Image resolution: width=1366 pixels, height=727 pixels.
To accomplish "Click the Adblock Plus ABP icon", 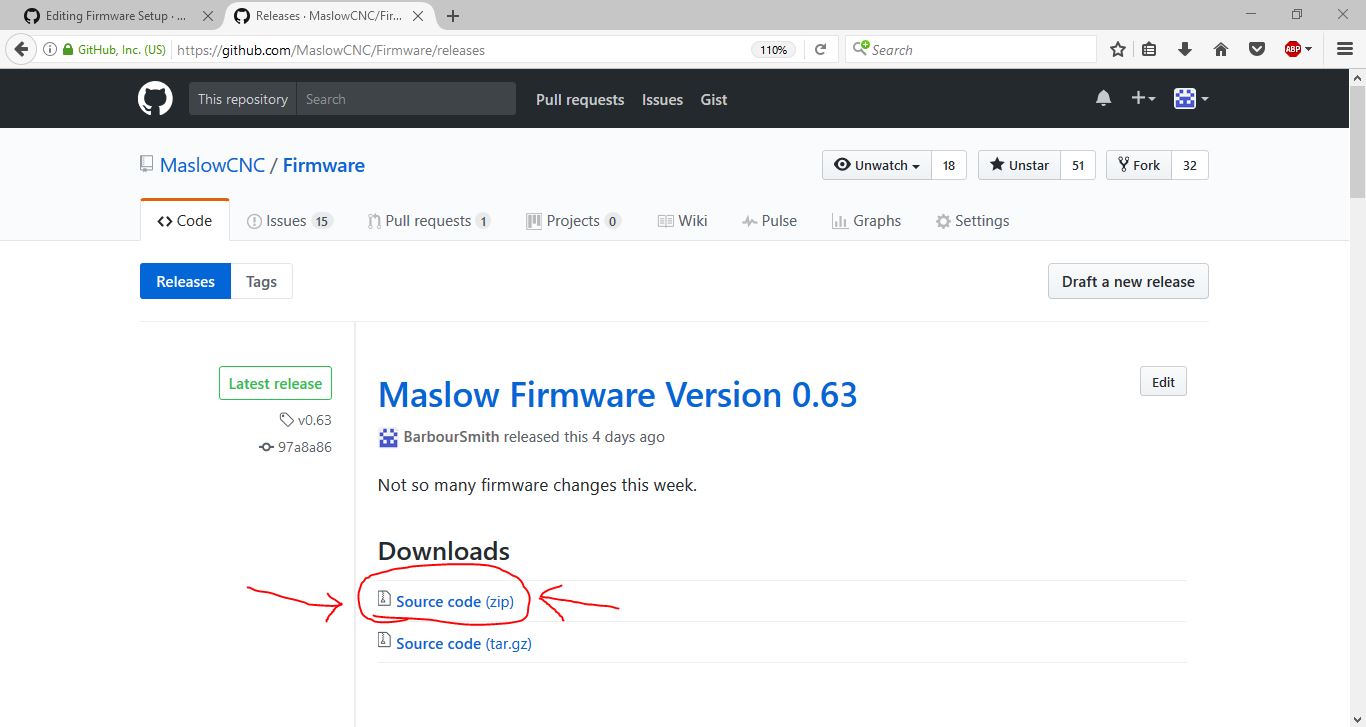I will [1293, 49].
